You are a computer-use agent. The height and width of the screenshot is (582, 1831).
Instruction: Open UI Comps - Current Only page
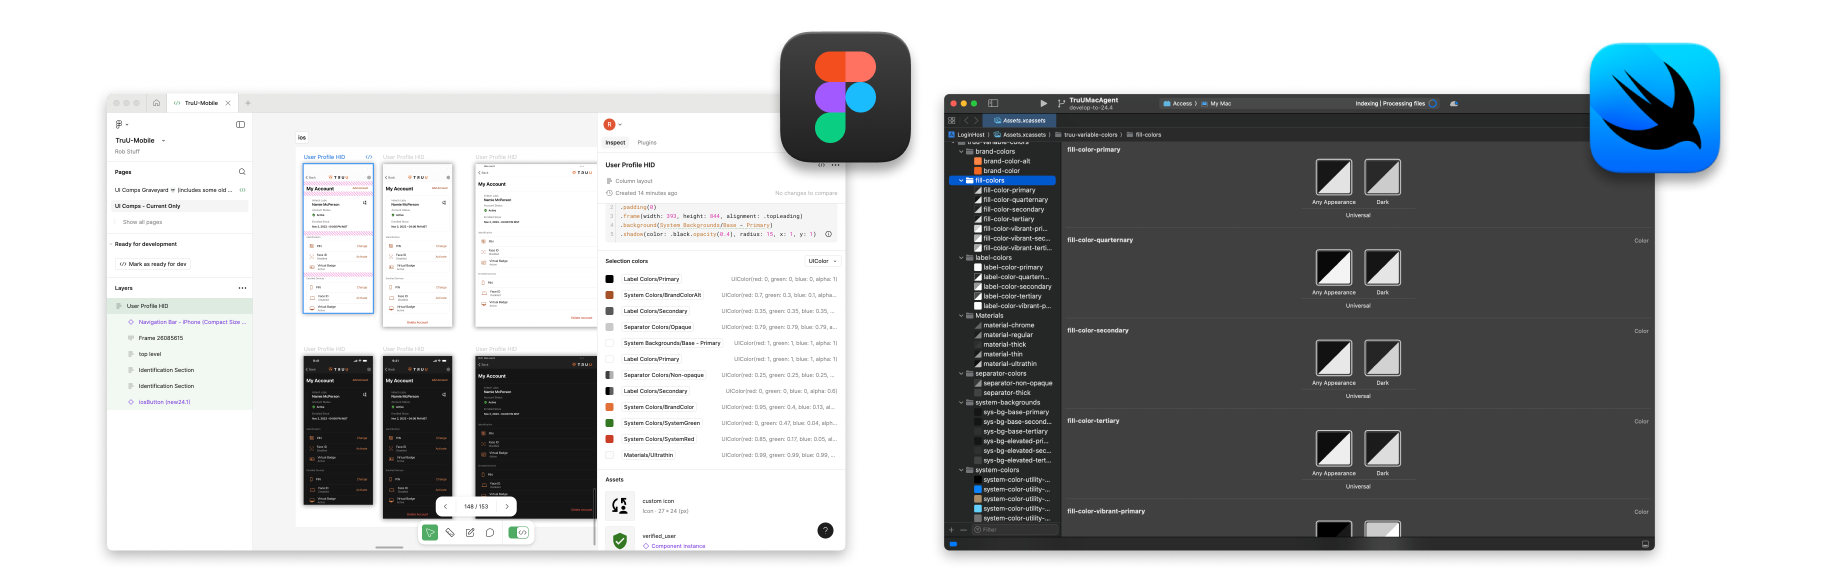point(180,206)
